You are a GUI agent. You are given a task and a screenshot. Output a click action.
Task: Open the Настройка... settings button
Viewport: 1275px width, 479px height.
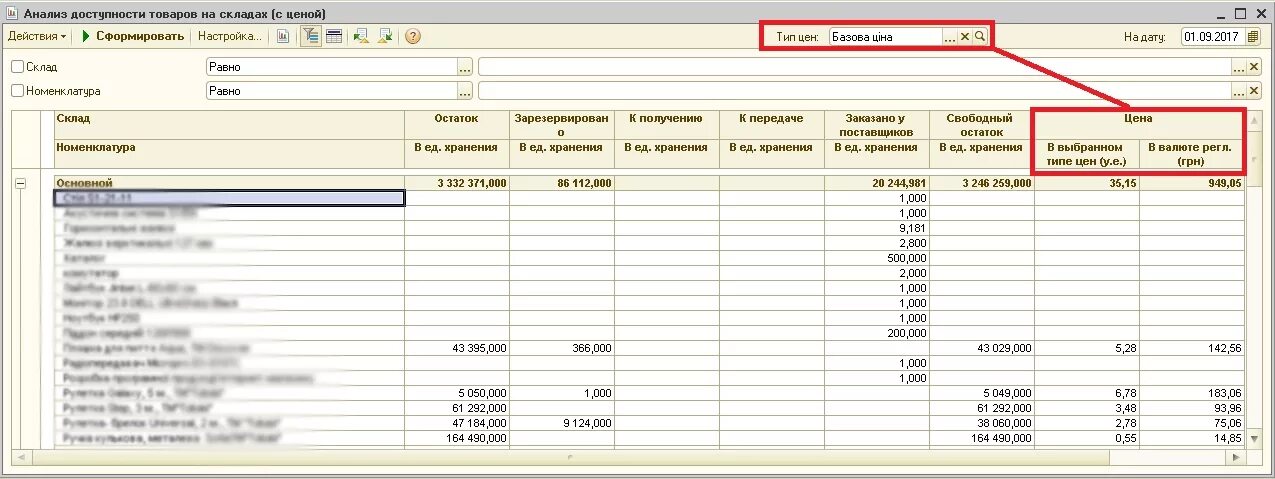(229, 36)
